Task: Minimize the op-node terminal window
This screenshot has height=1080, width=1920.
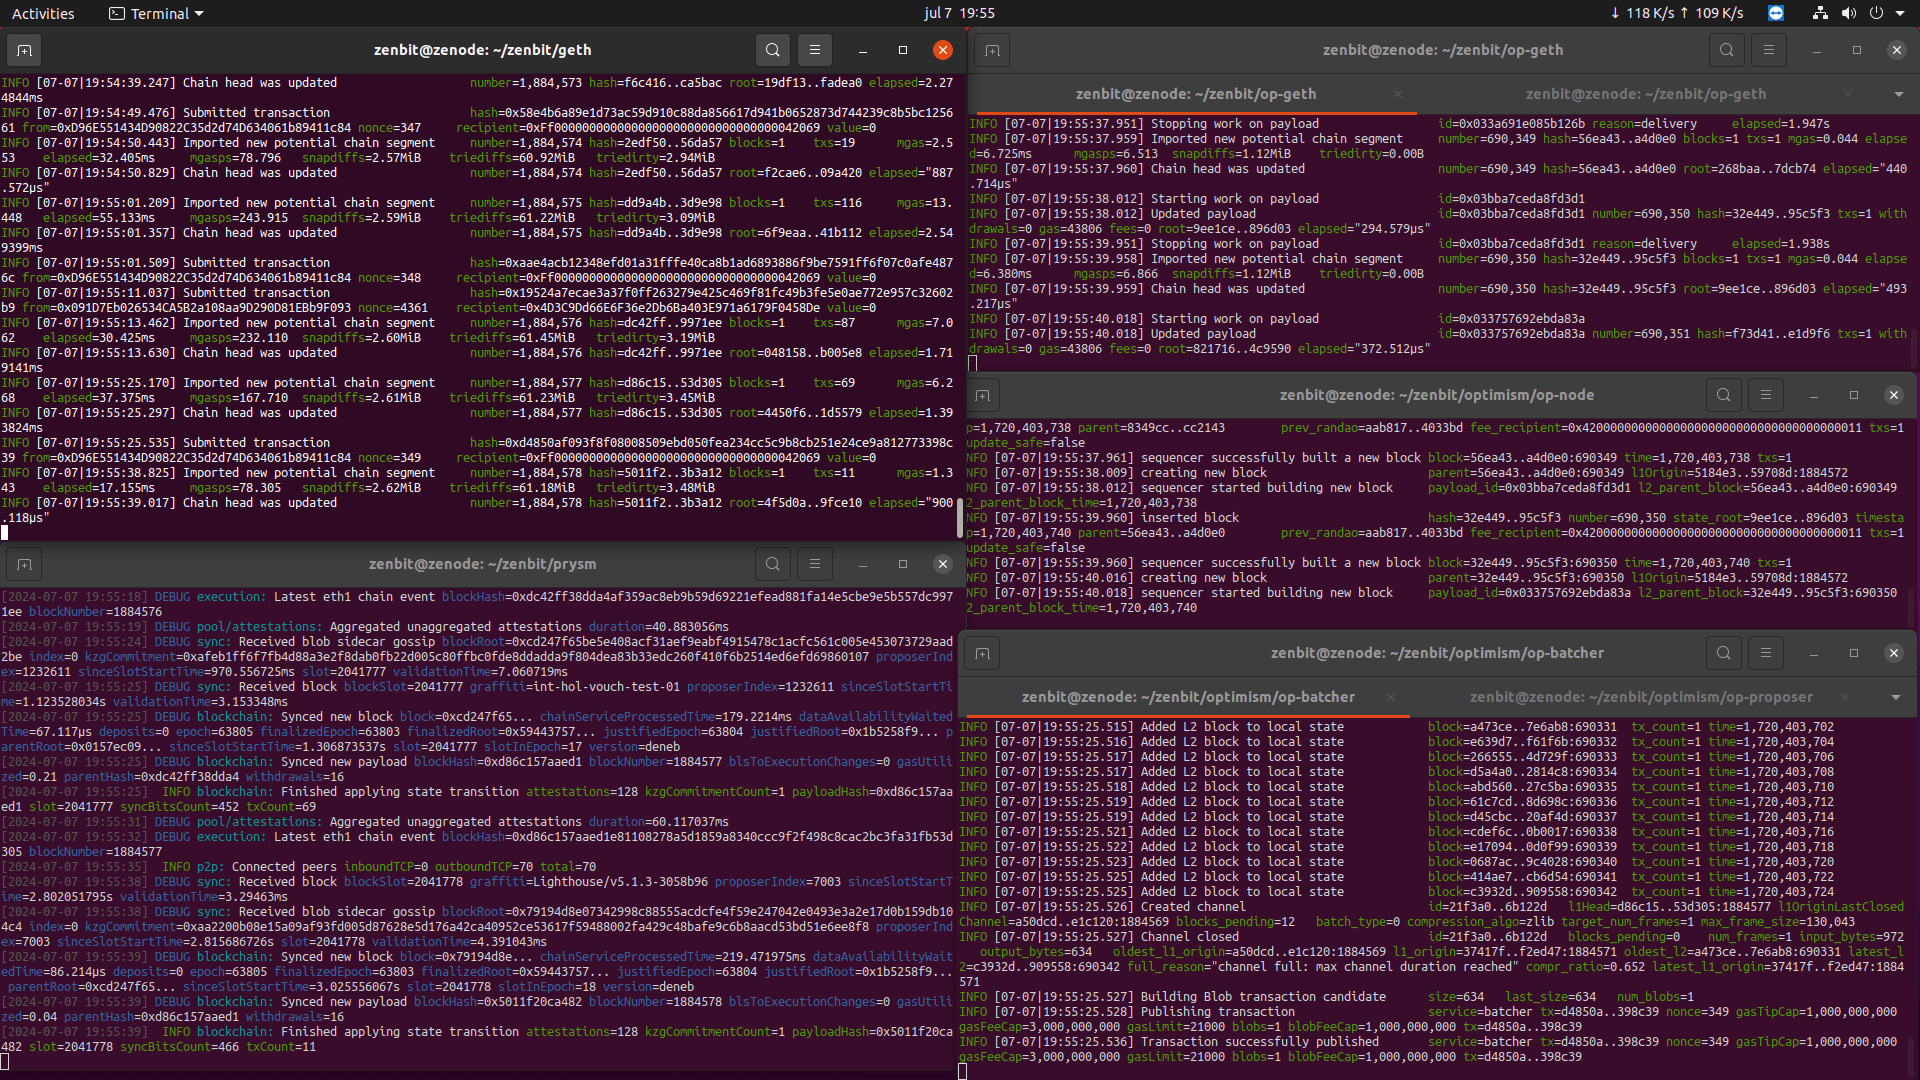Action: [x=1814, y=395]
